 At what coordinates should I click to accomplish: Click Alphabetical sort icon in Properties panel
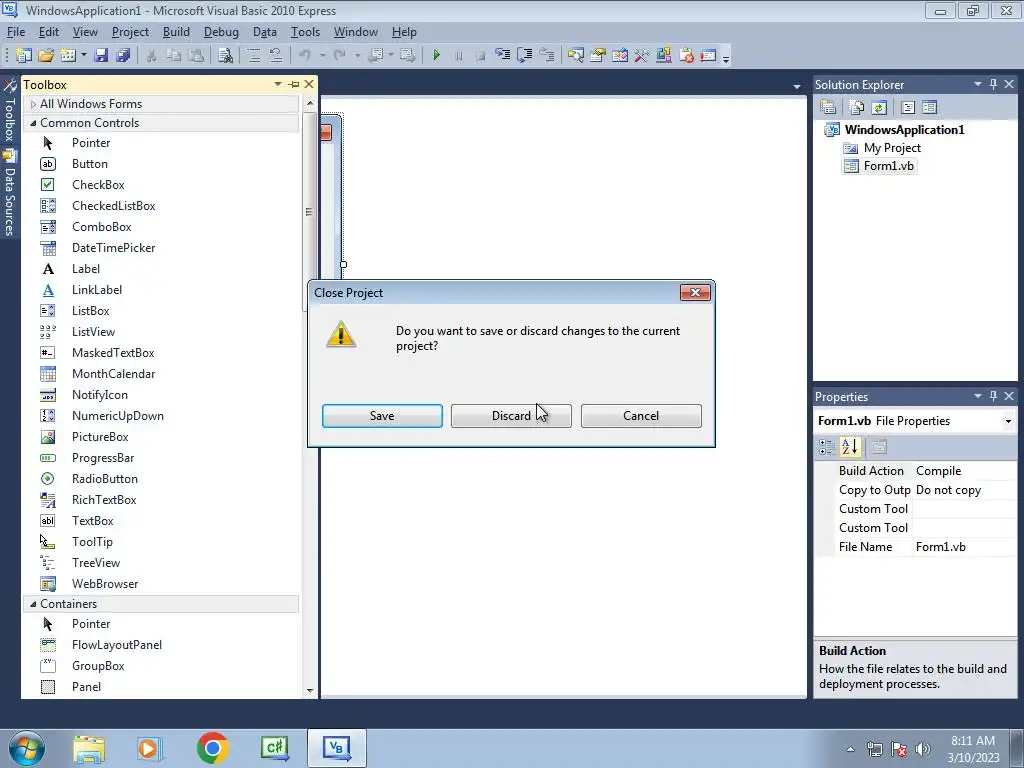point(850,447)
